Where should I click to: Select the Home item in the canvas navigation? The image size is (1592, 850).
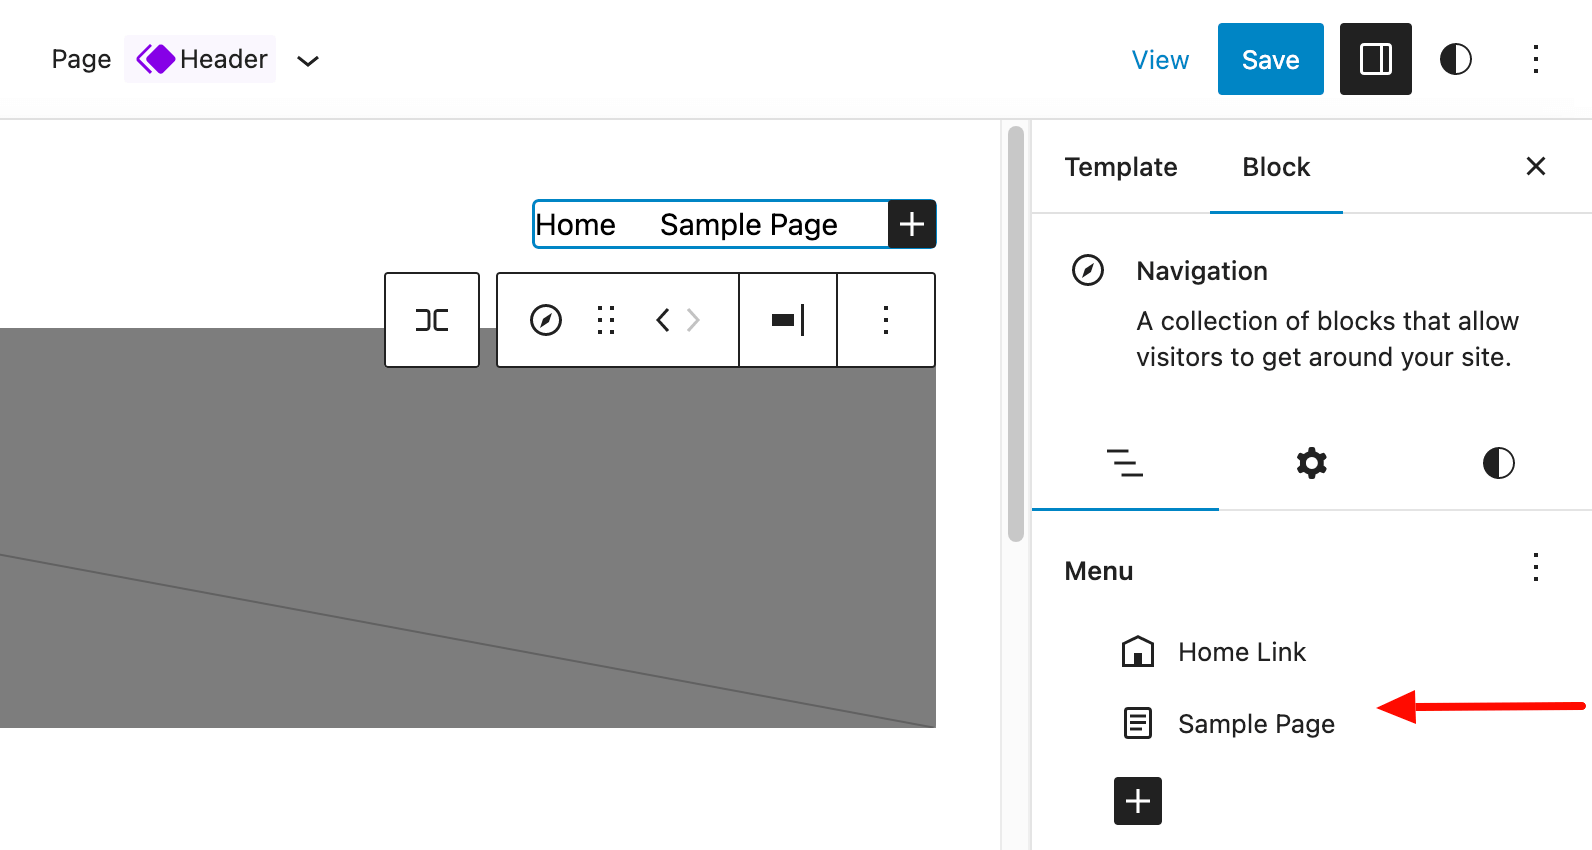pyautogui.click(x=575, y=225)
